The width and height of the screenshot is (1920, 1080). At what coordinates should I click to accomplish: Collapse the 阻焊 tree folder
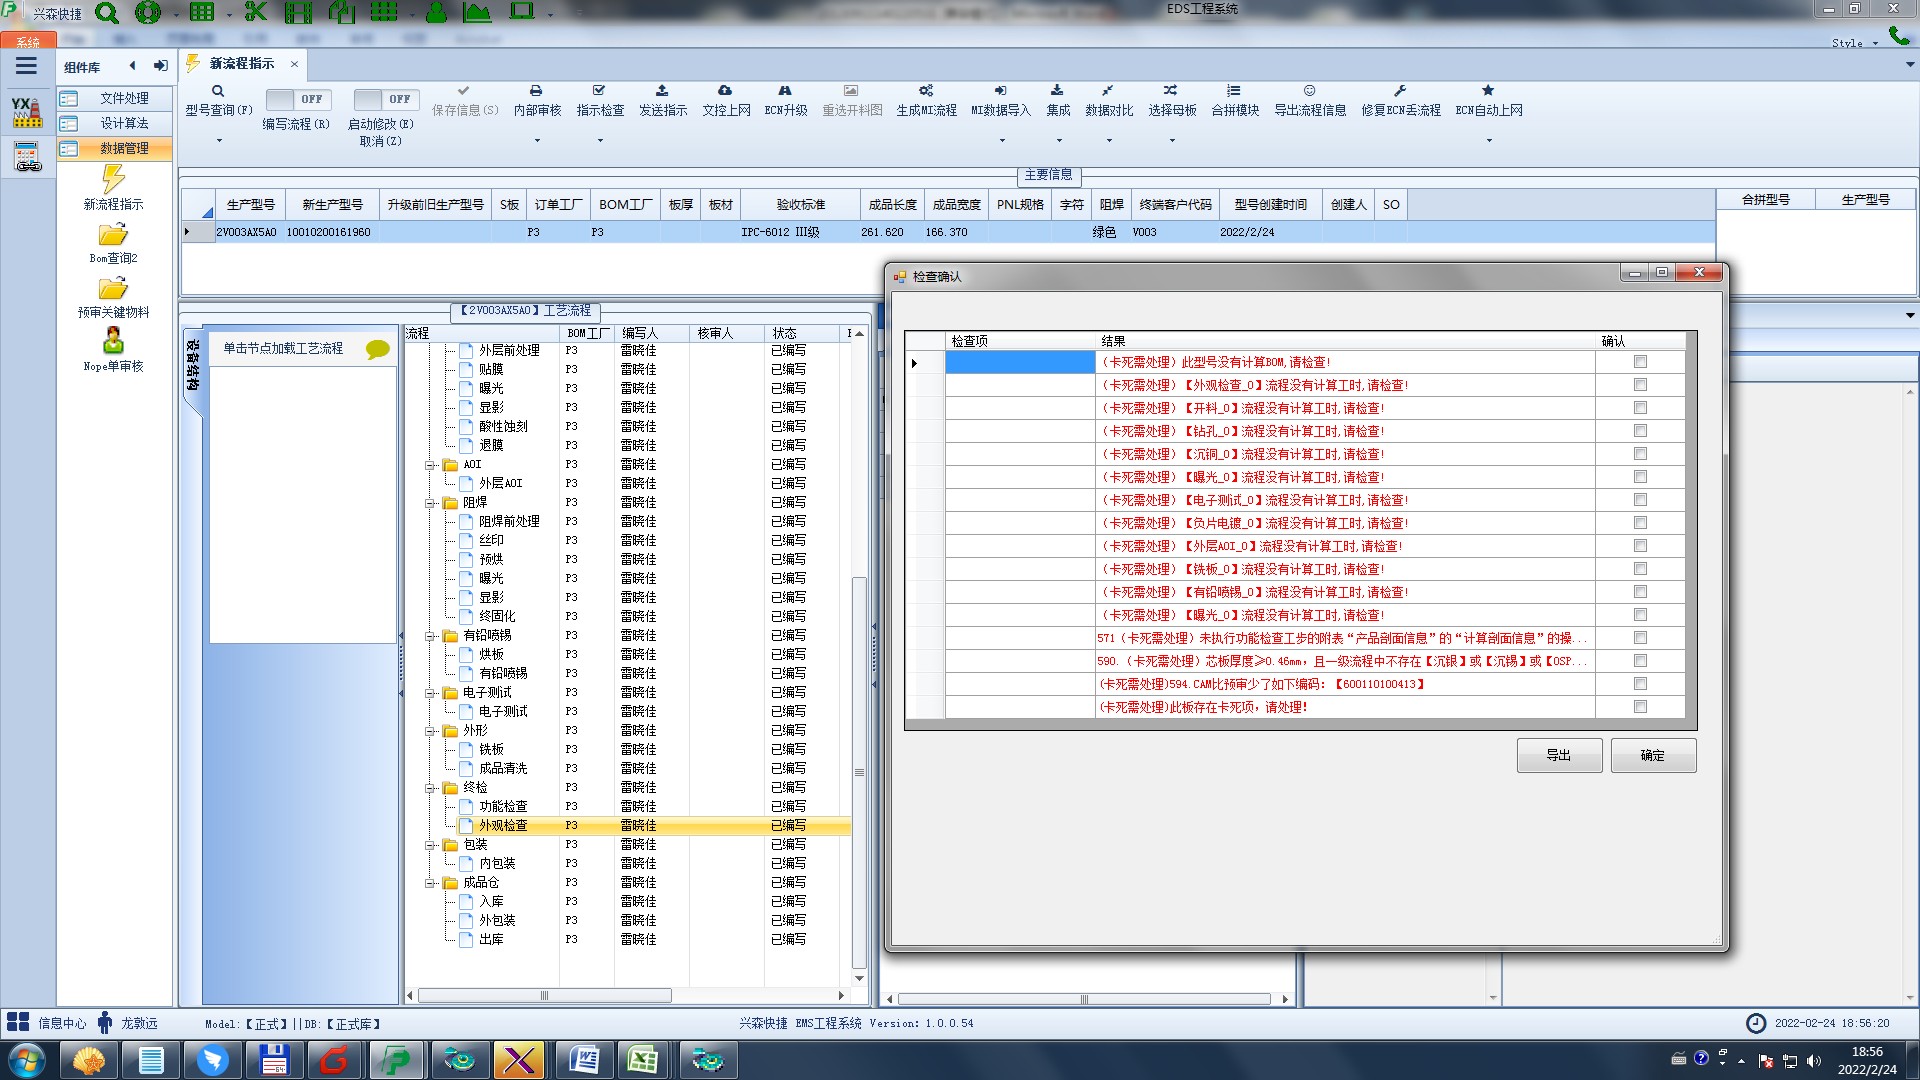click(430, 503)
